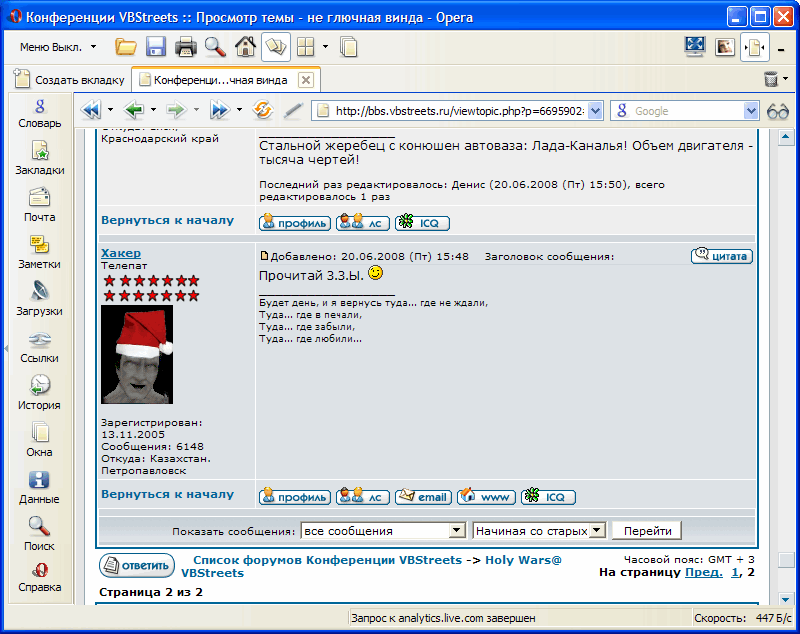
Task: Send ЛС to Денис in upper post
Action: click(363, 223)
